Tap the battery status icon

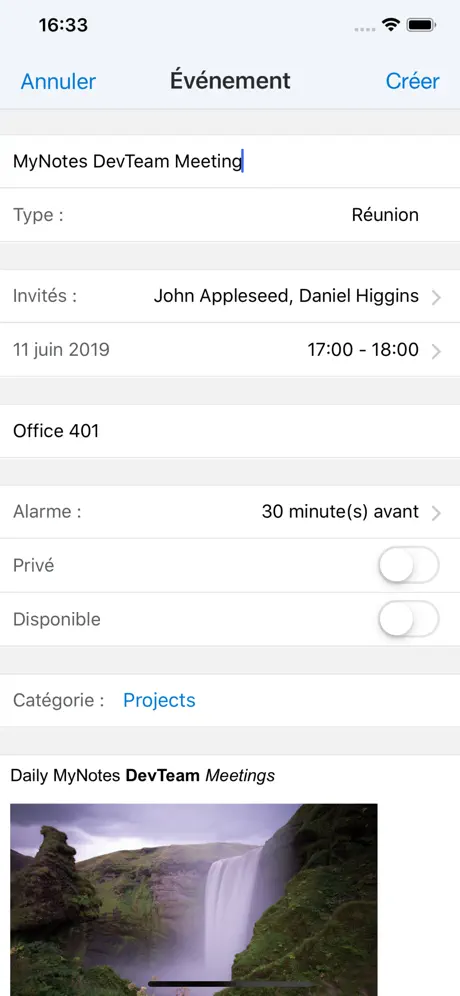pyautogui.click(x=420, y=25)
